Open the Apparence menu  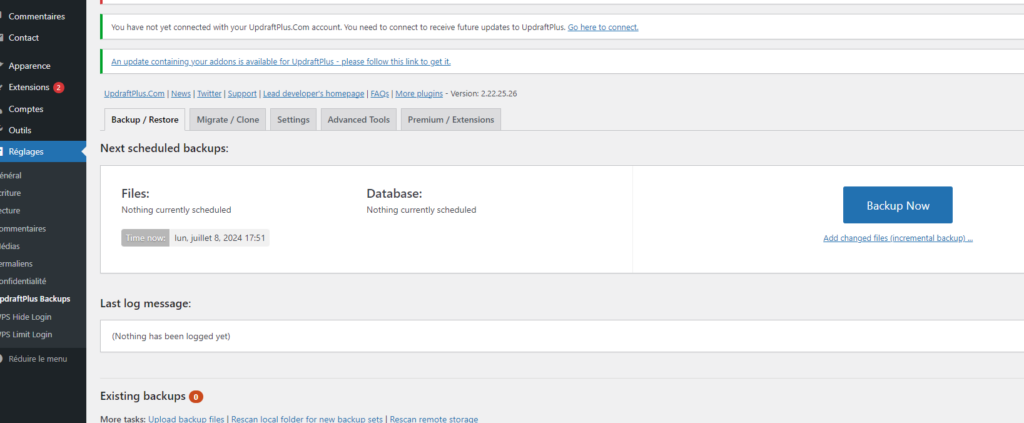[29, 66]
